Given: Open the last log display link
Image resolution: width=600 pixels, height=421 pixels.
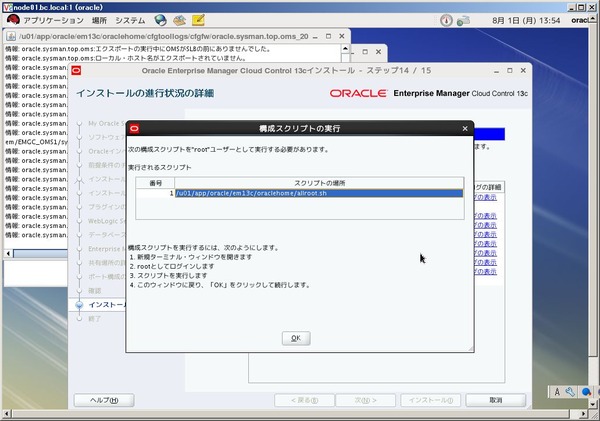Looking at the screenshot, I should click(485, 271).
